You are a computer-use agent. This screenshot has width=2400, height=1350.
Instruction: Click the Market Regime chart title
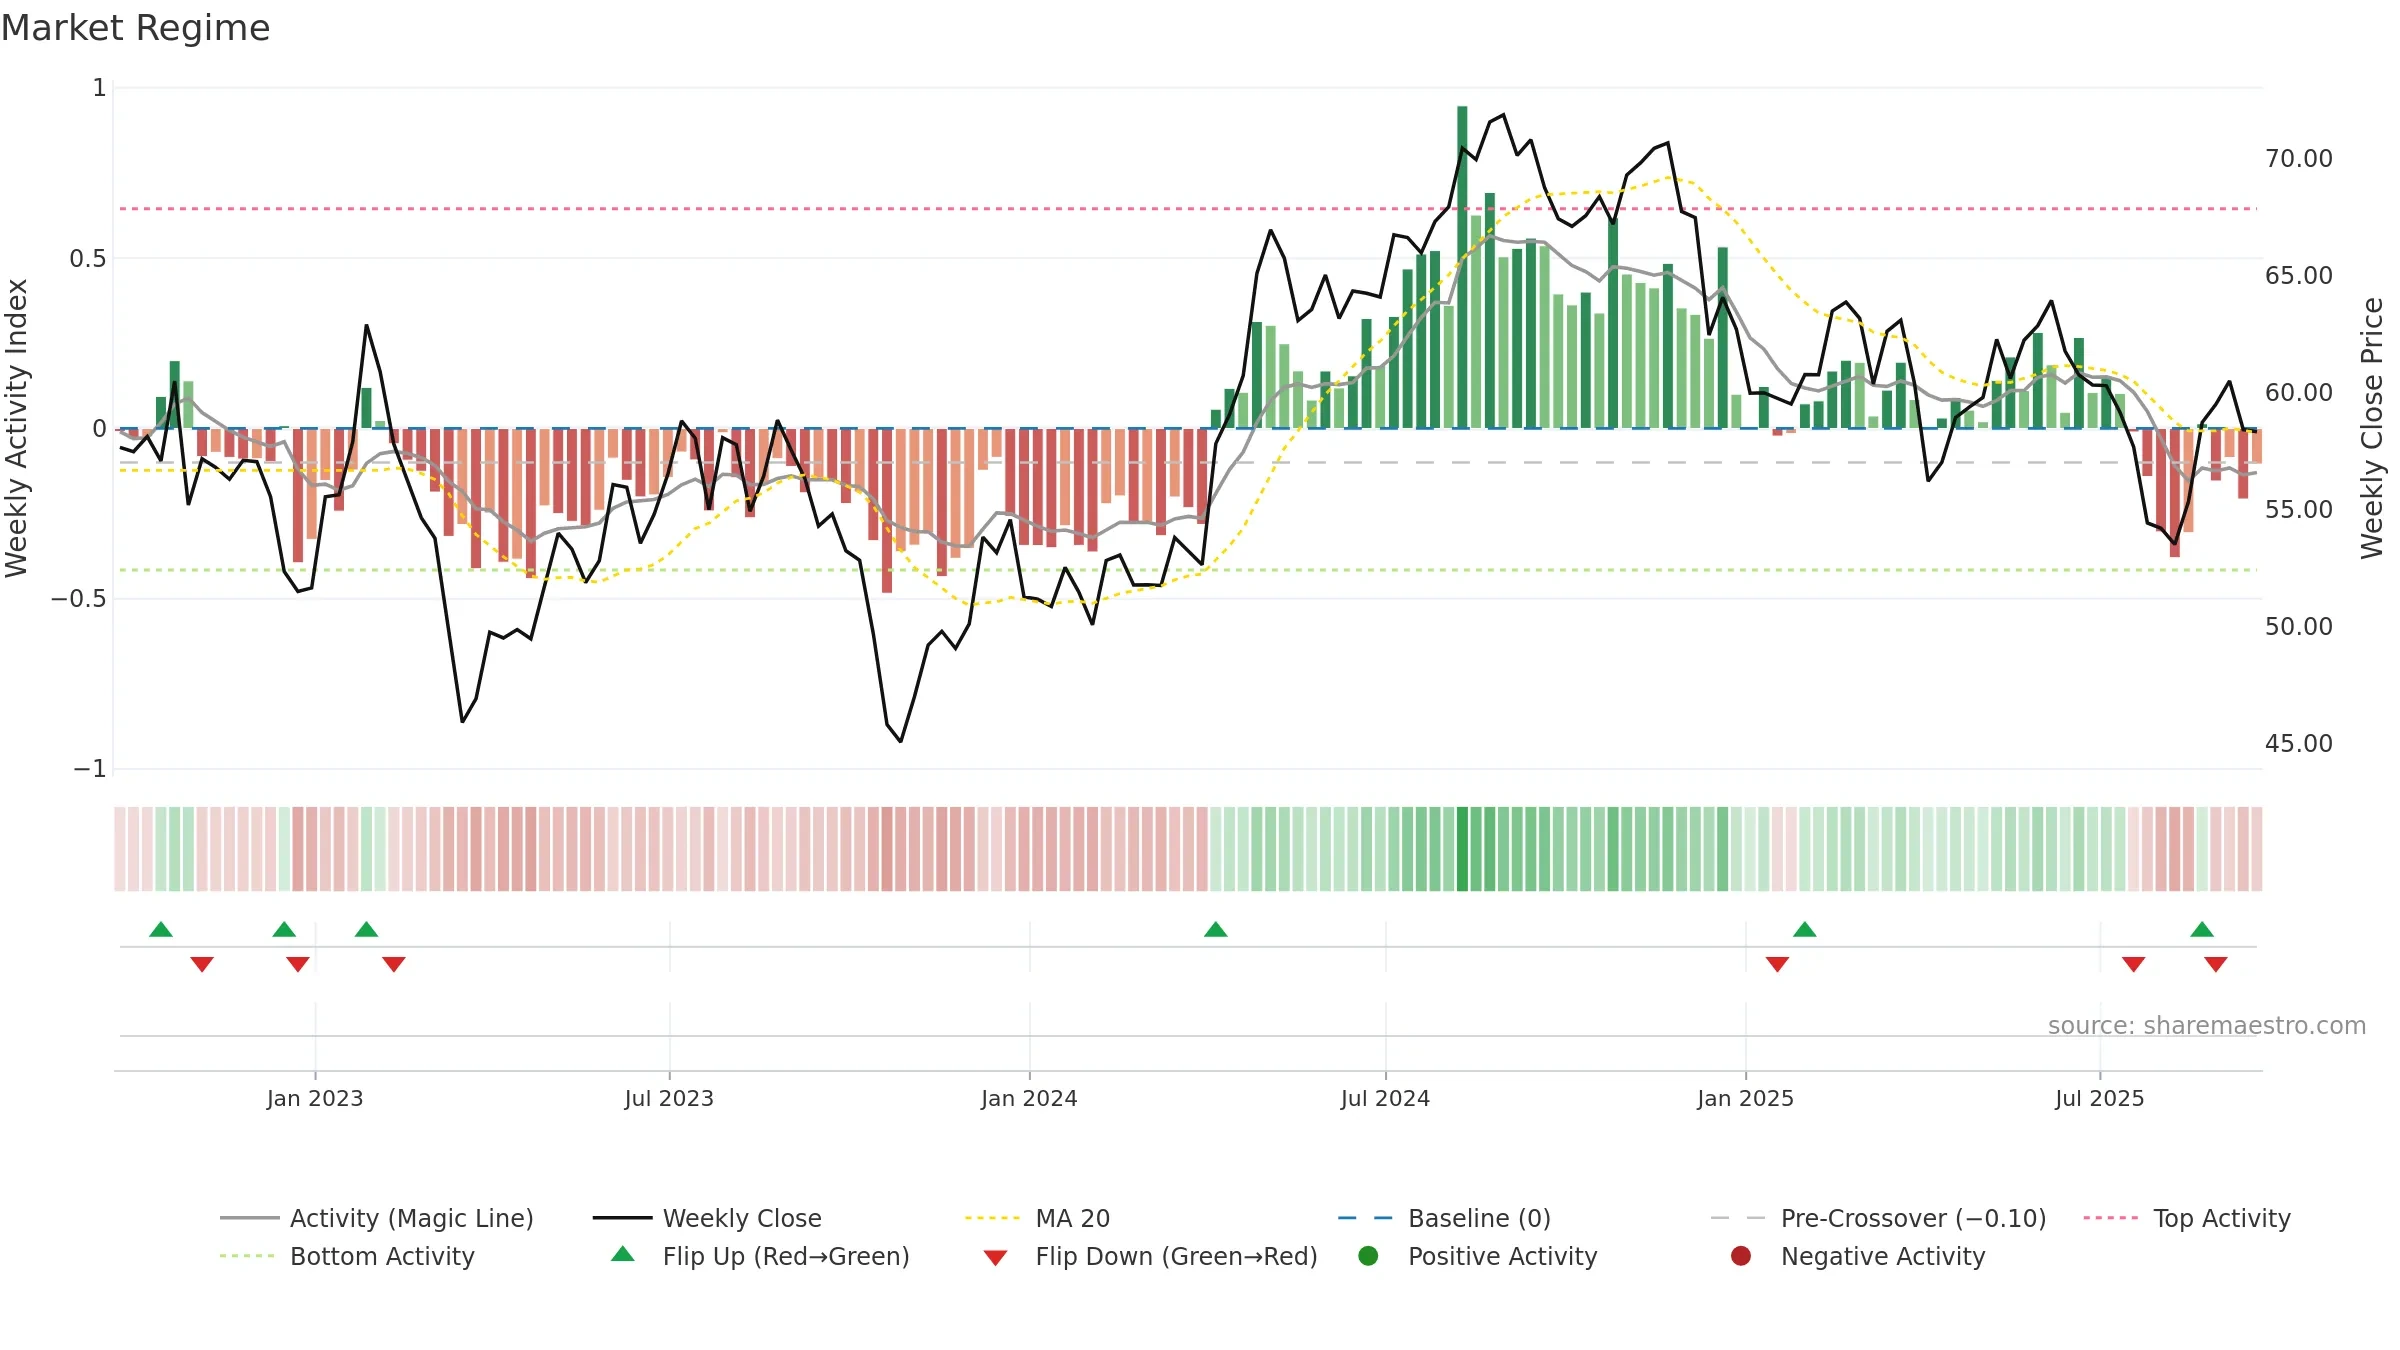point(136,28)
